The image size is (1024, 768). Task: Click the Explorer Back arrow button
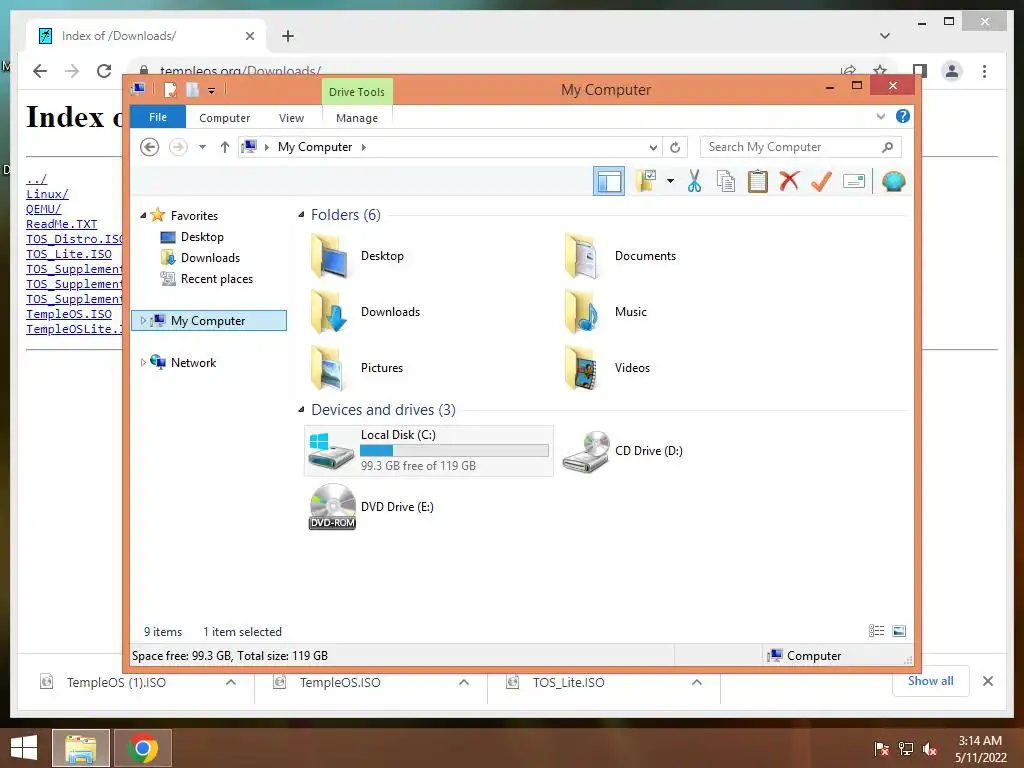coord(150,147)
